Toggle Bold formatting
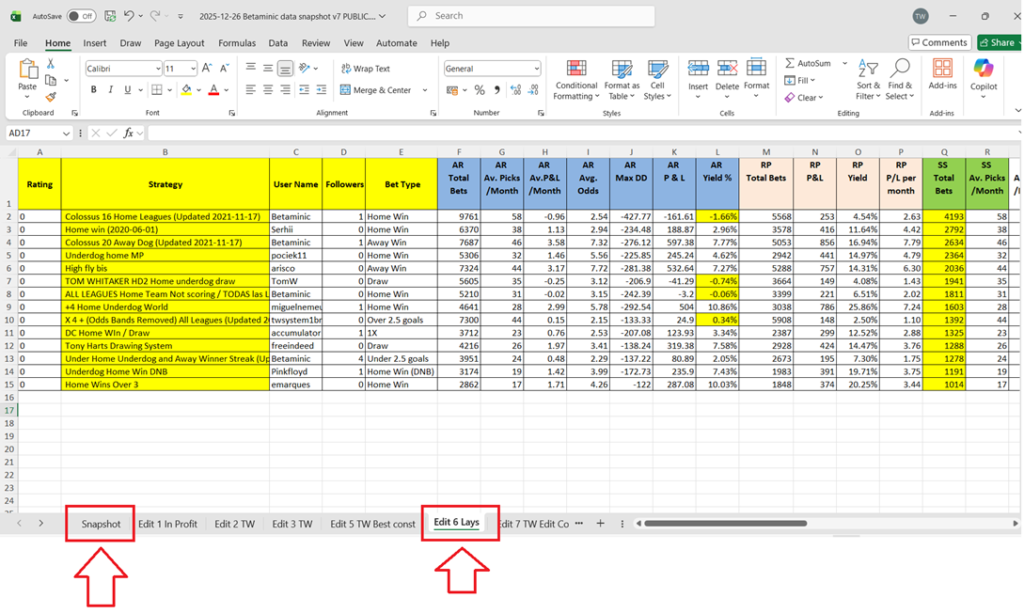The image size is (1024, 613). tap(94, 90)
